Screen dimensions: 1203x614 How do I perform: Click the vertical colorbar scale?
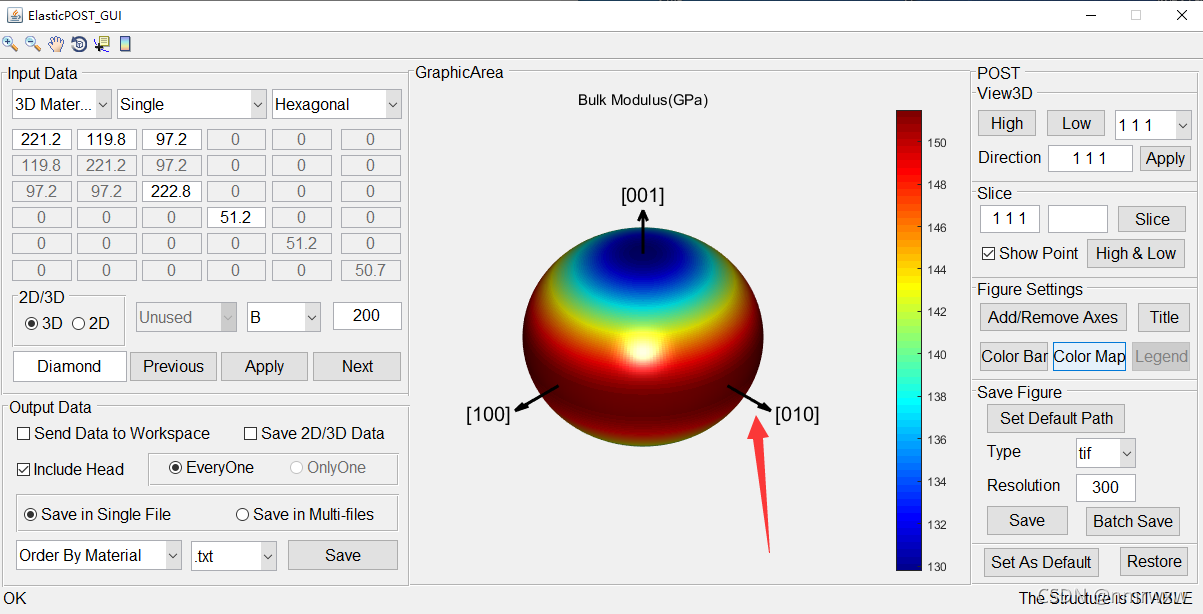click(x=909, y=340)
